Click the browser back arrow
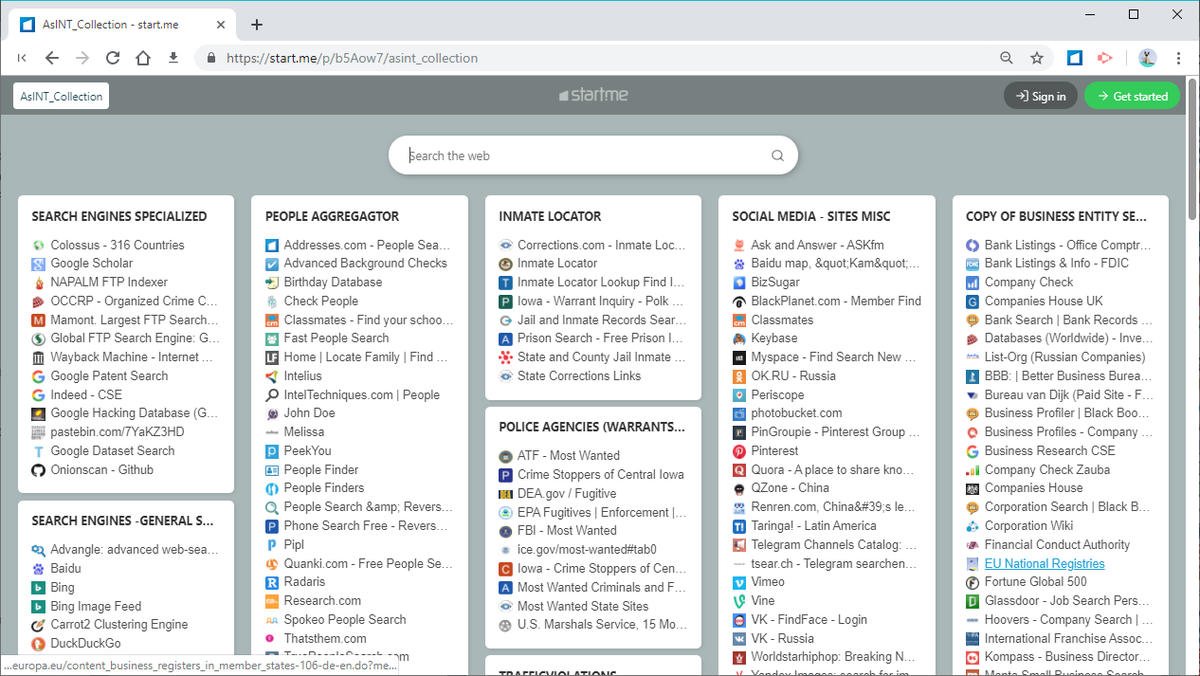Image resolution: width=1200 pixels, height=676 pixels. pos(51,58)
